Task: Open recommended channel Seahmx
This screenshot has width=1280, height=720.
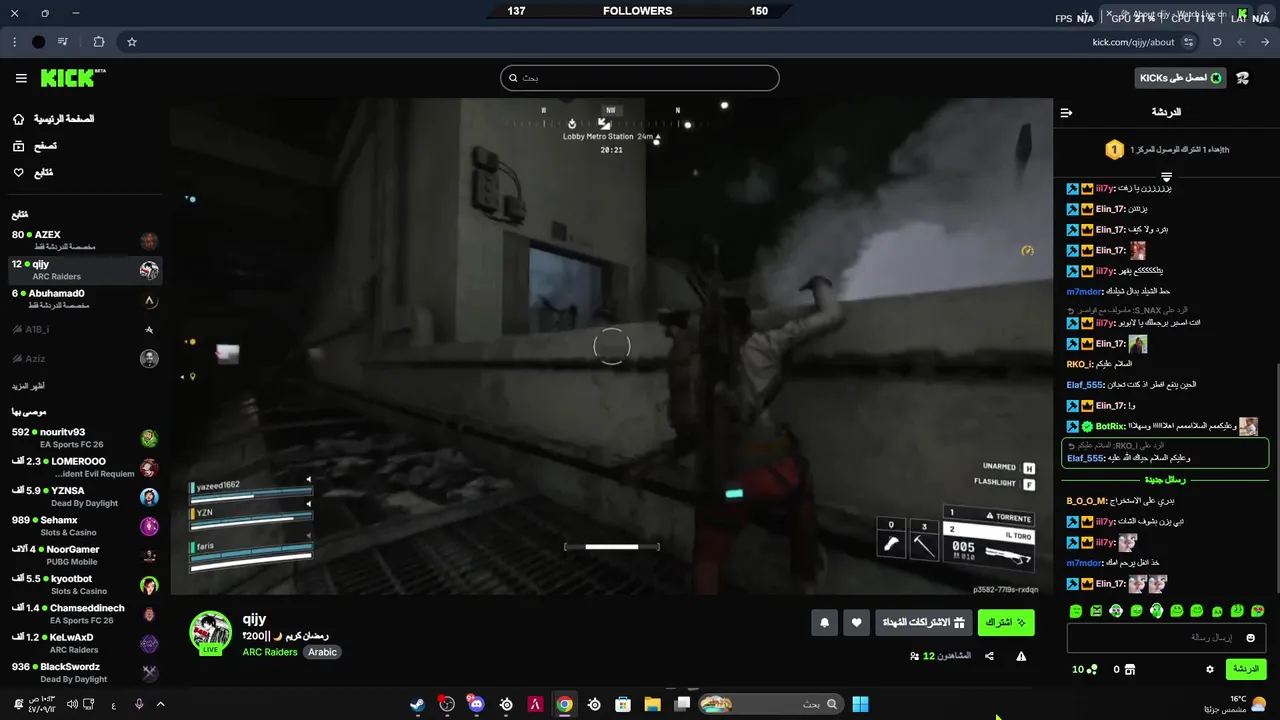Action: [x=85, y=526]
